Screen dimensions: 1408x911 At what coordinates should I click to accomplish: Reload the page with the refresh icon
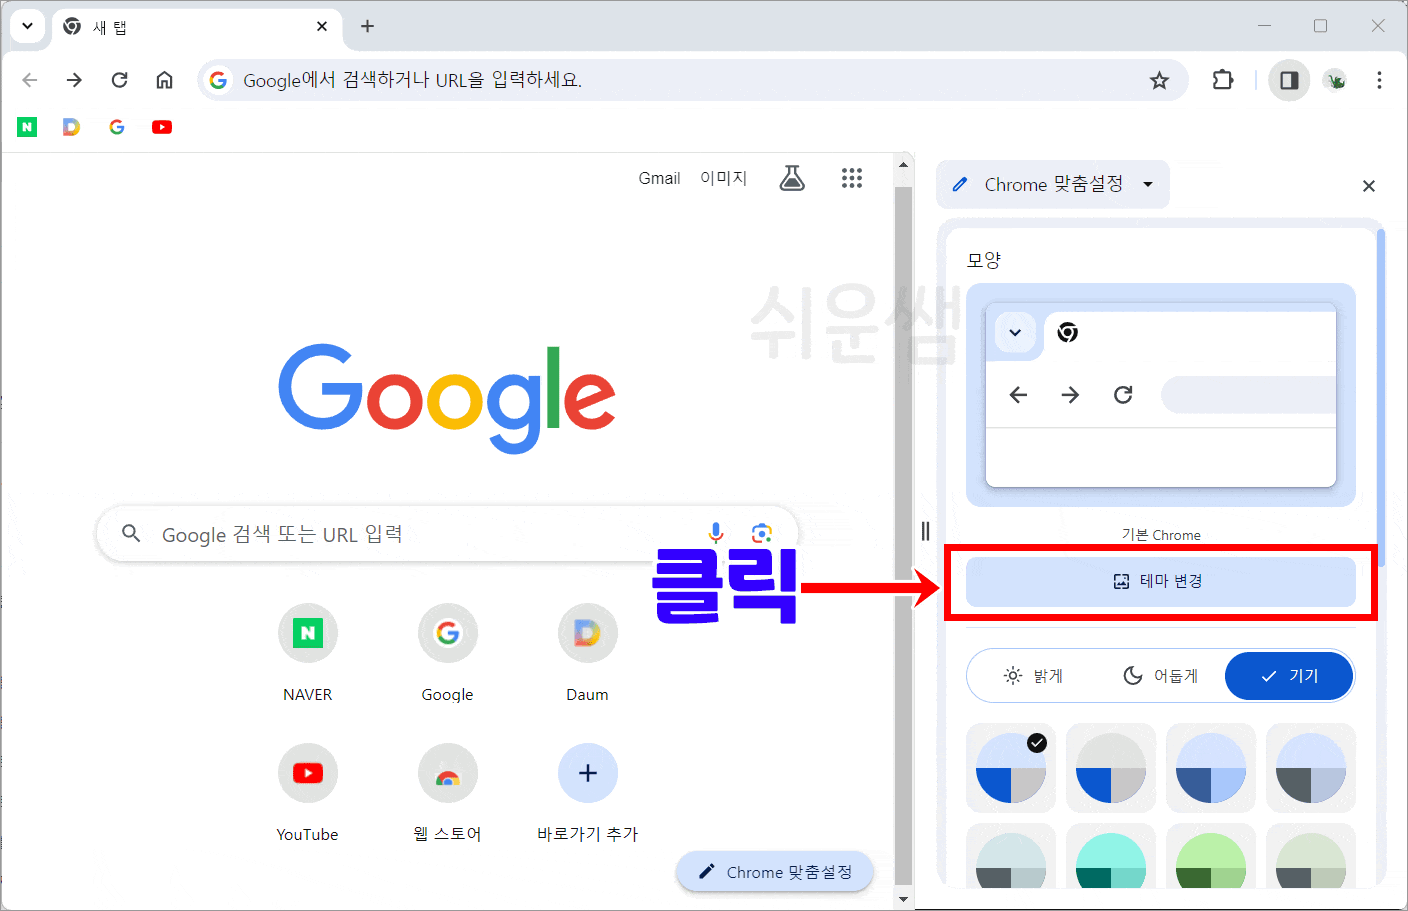[119, 80]
